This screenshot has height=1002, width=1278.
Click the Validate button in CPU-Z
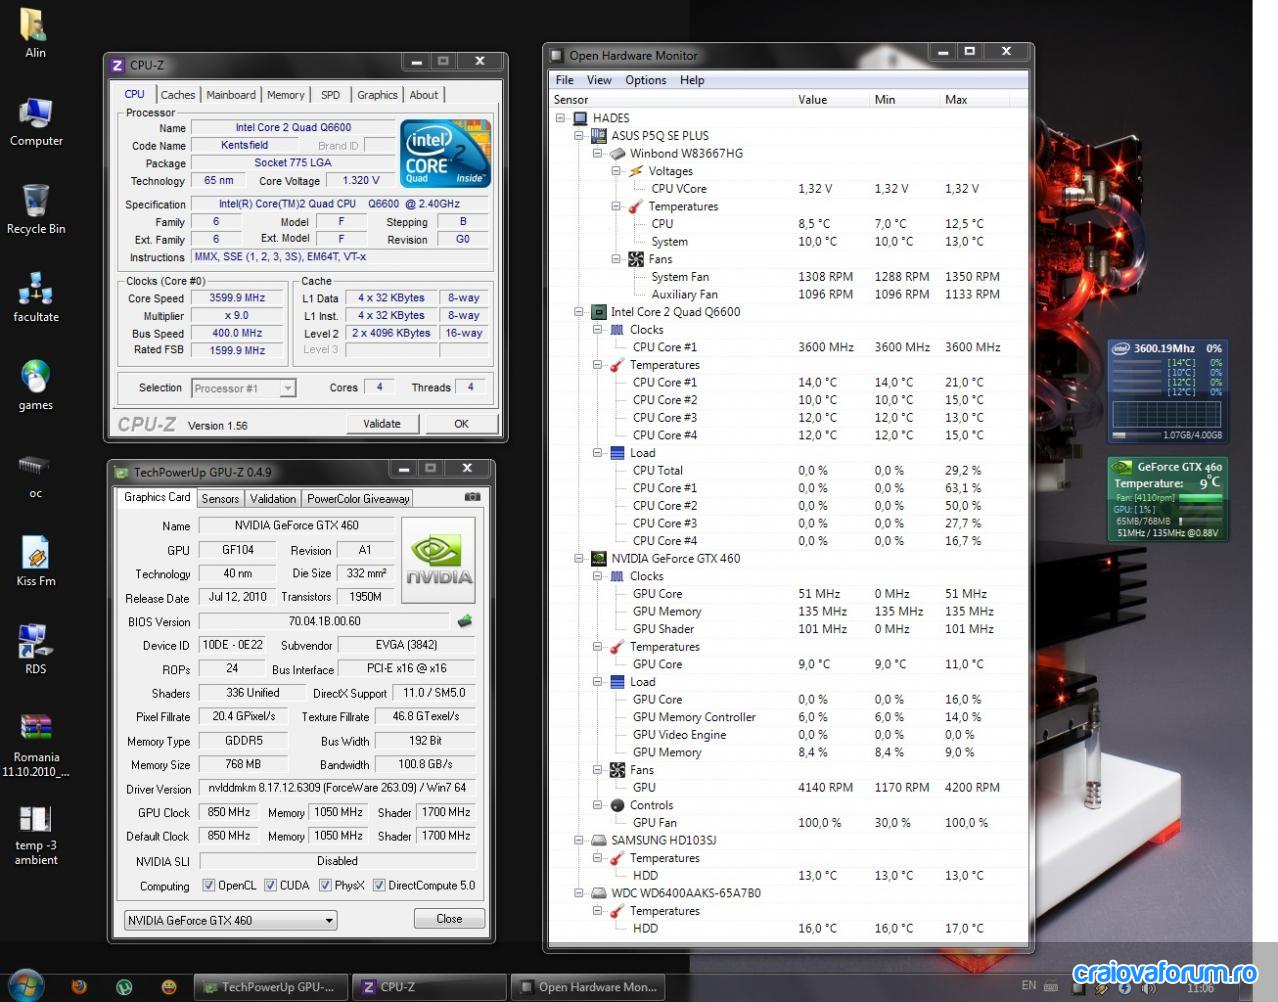(x=382, y=423)
